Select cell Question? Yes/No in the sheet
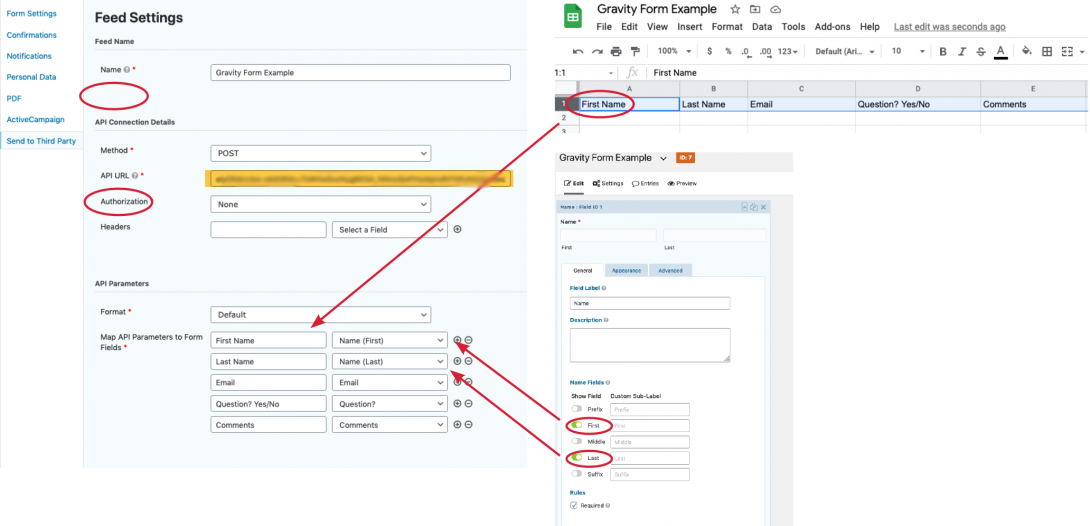This screenshot has width=1090, height=526. [x=918, y=104]
